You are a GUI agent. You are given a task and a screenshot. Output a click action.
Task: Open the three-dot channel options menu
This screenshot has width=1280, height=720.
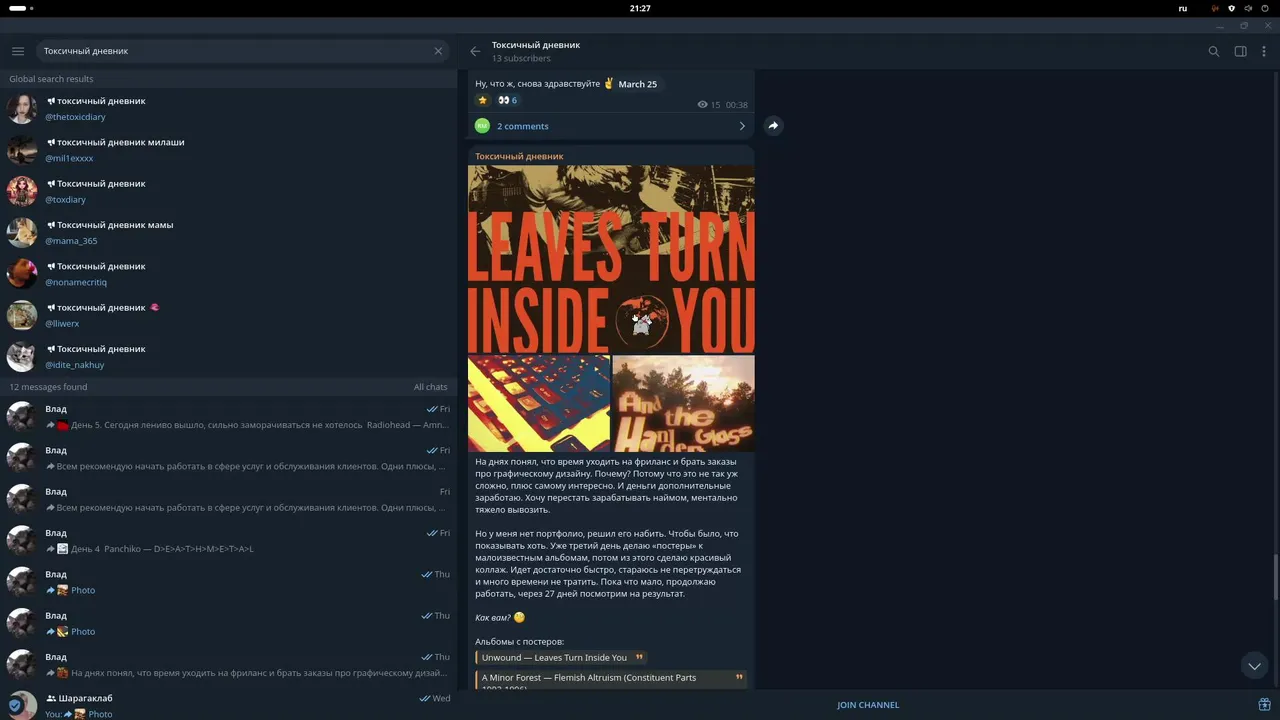click(1265, 51)
